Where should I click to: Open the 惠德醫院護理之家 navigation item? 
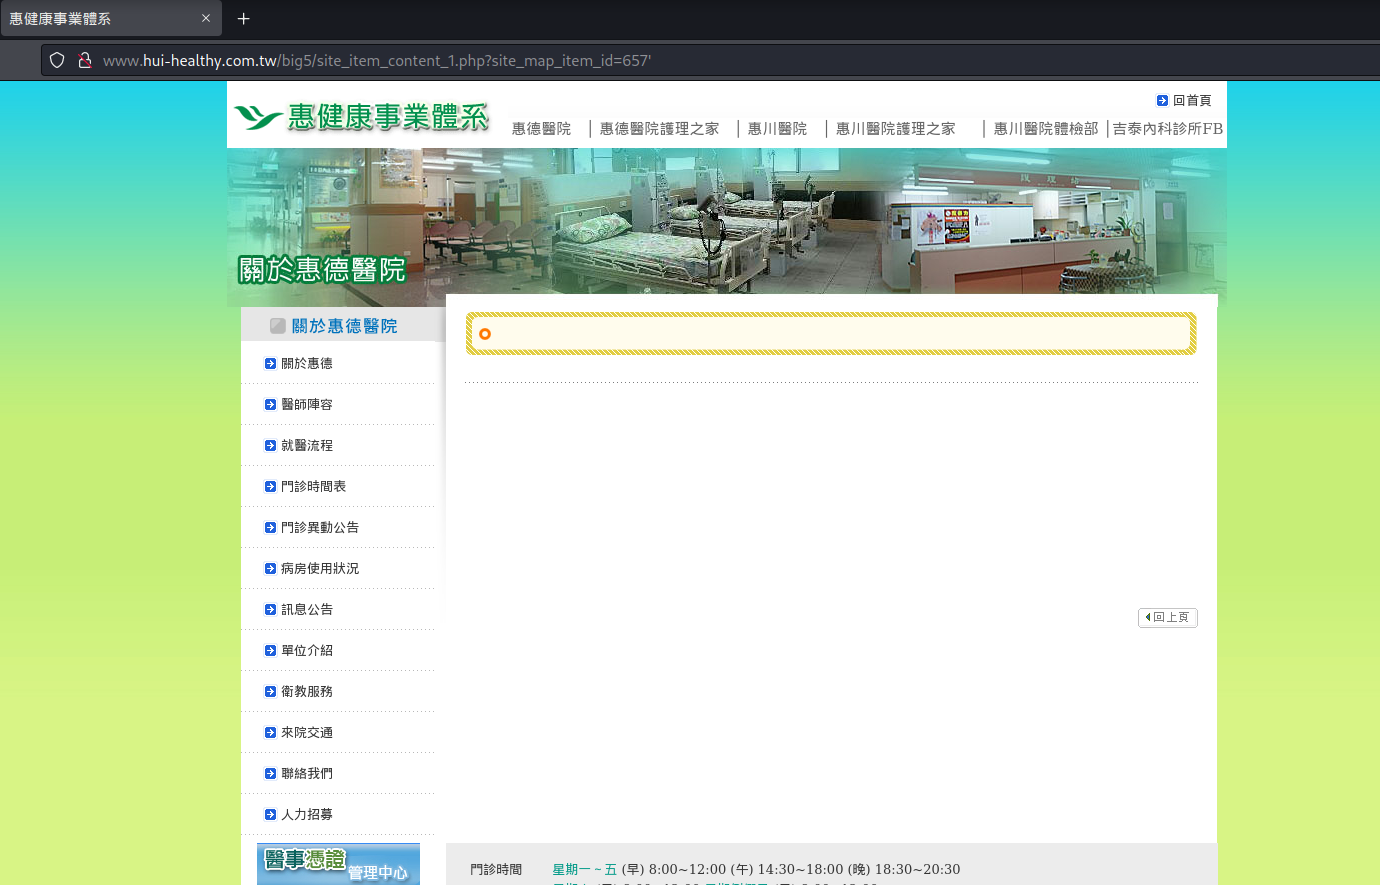[x=659, y=129]
